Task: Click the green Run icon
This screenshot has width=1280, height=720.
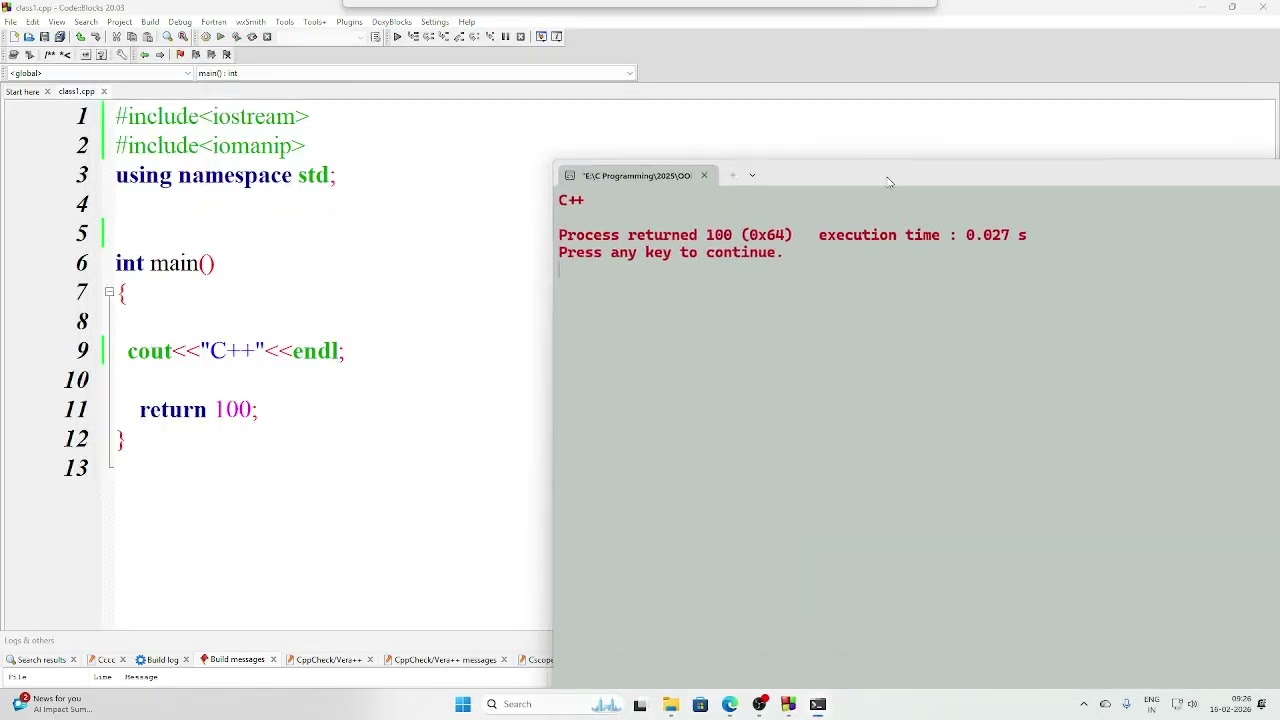Action: pyautogui.click(x=220, y=37)
